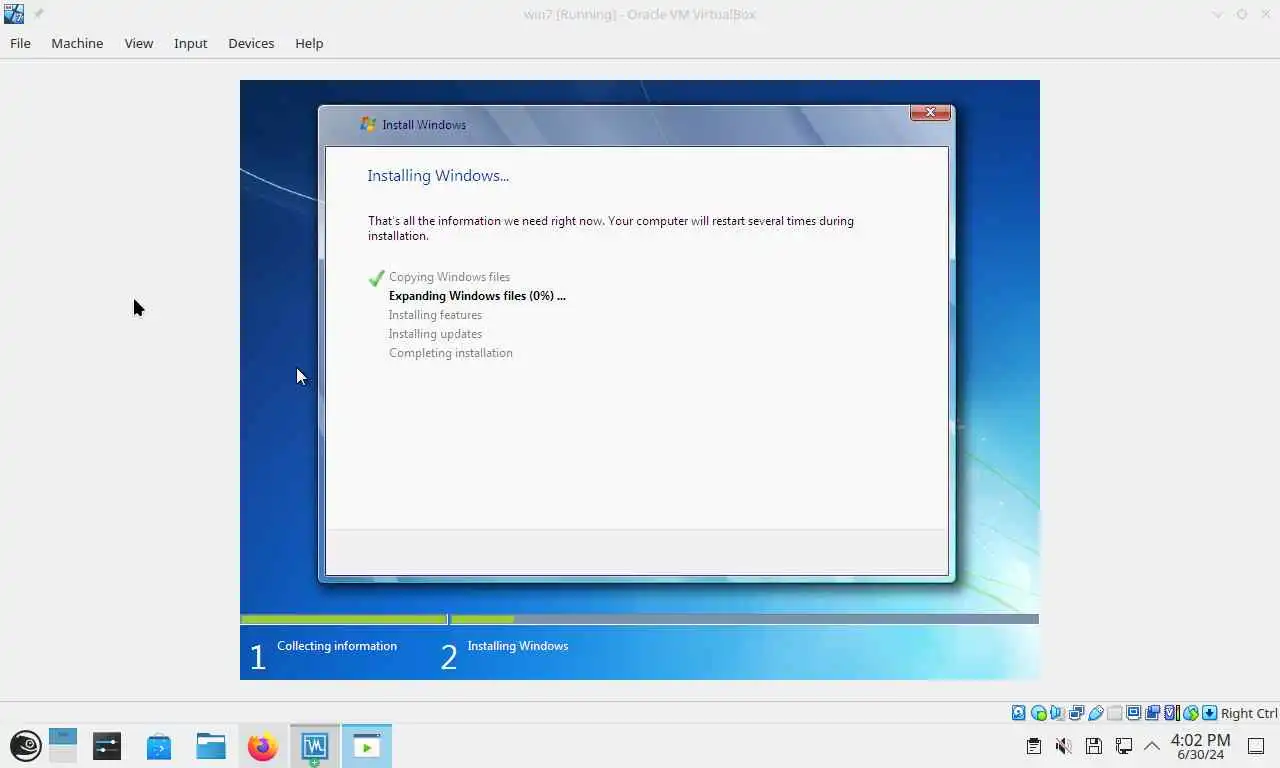Open the network connections tray icon
The height and width of the screenshot is (768, 1280).
coord(1124,746)
